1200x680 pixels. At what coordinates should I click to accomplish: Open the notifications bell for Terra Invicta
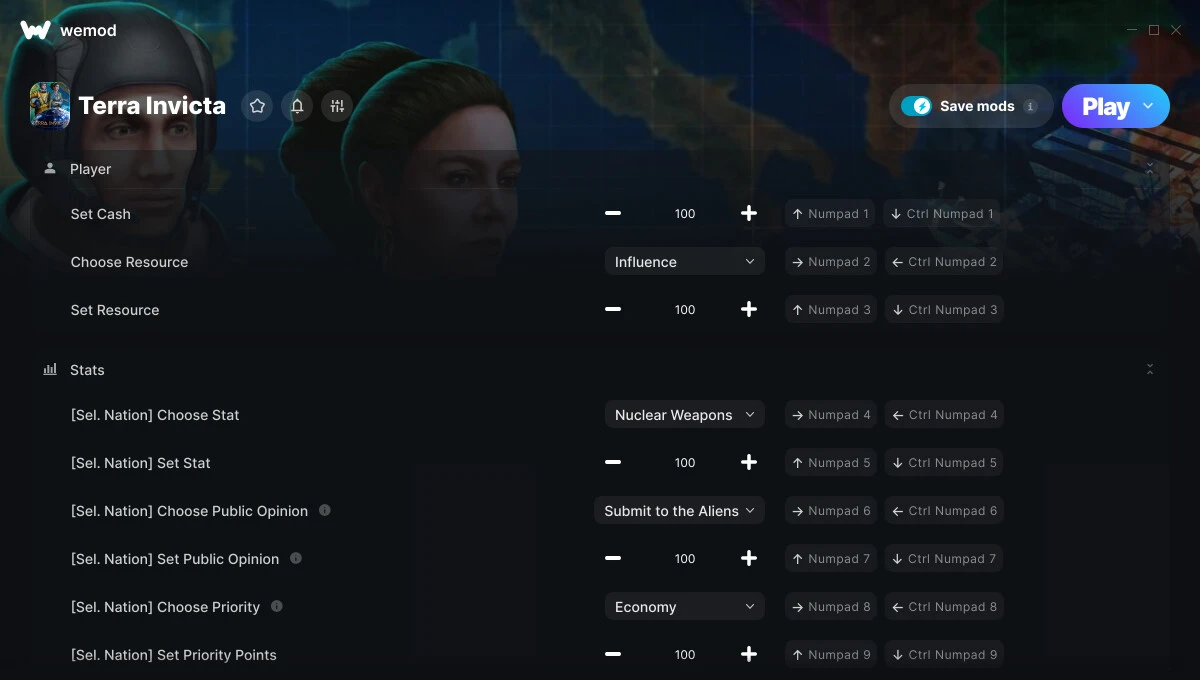pos(297,106)
